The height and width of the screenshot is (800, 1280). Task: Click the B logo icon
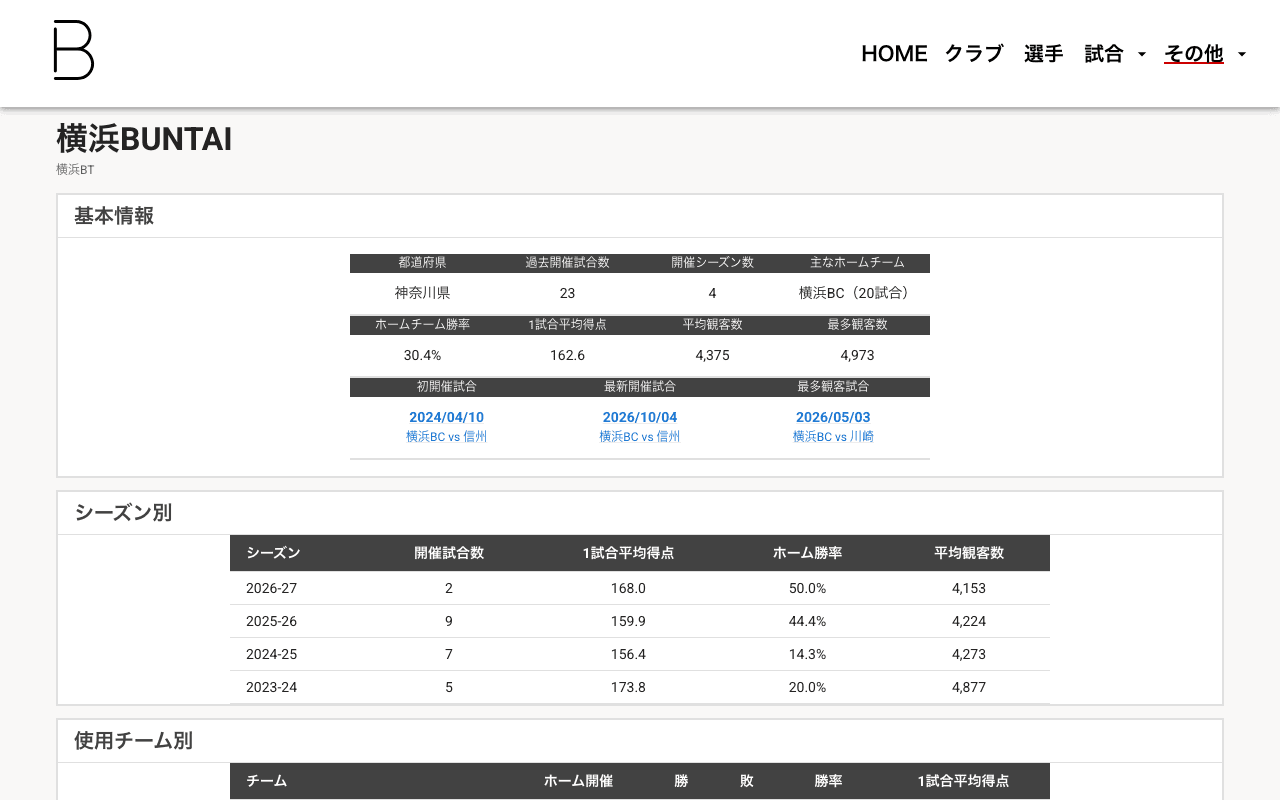coord(73,50)
